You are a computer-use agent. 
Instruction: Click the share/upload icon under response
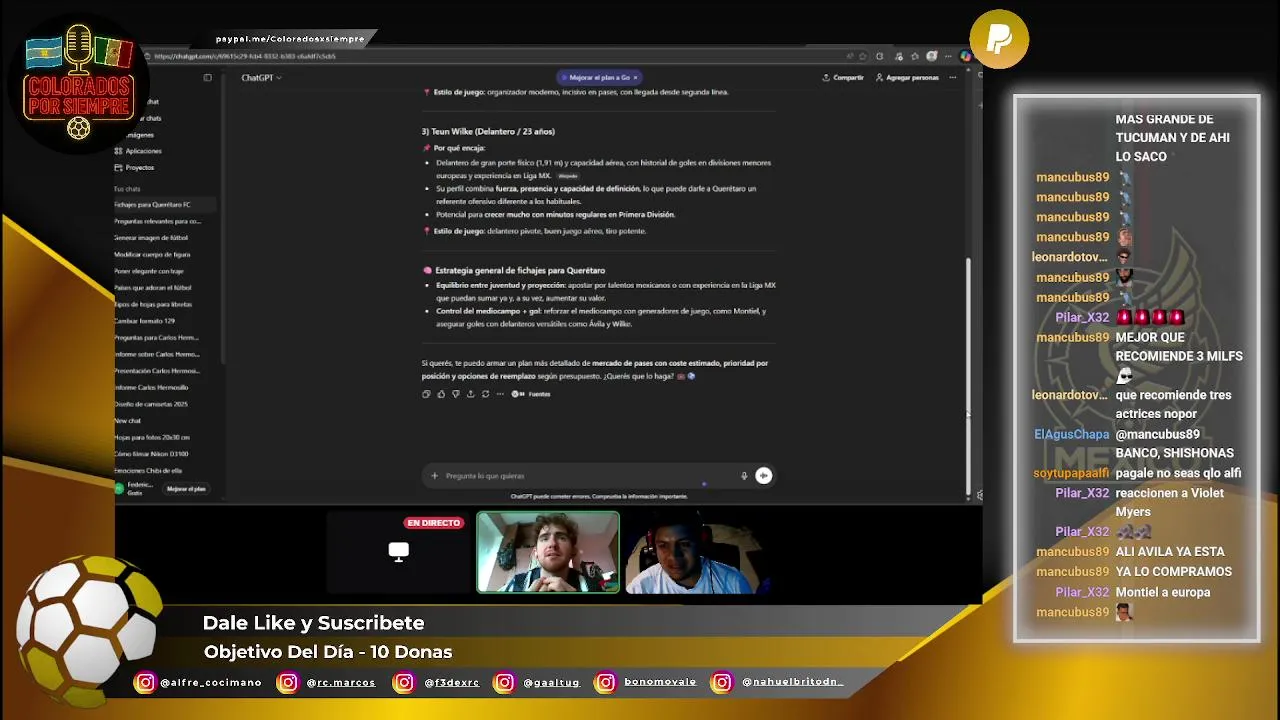click(x=471, y=394)
